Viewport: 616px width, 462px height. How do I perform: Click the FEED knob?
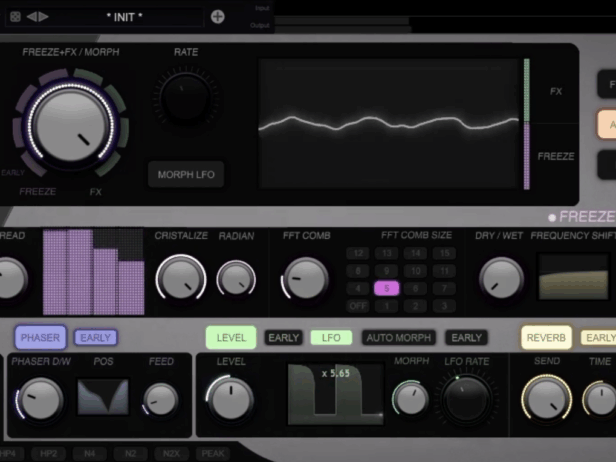click(161, 400)
